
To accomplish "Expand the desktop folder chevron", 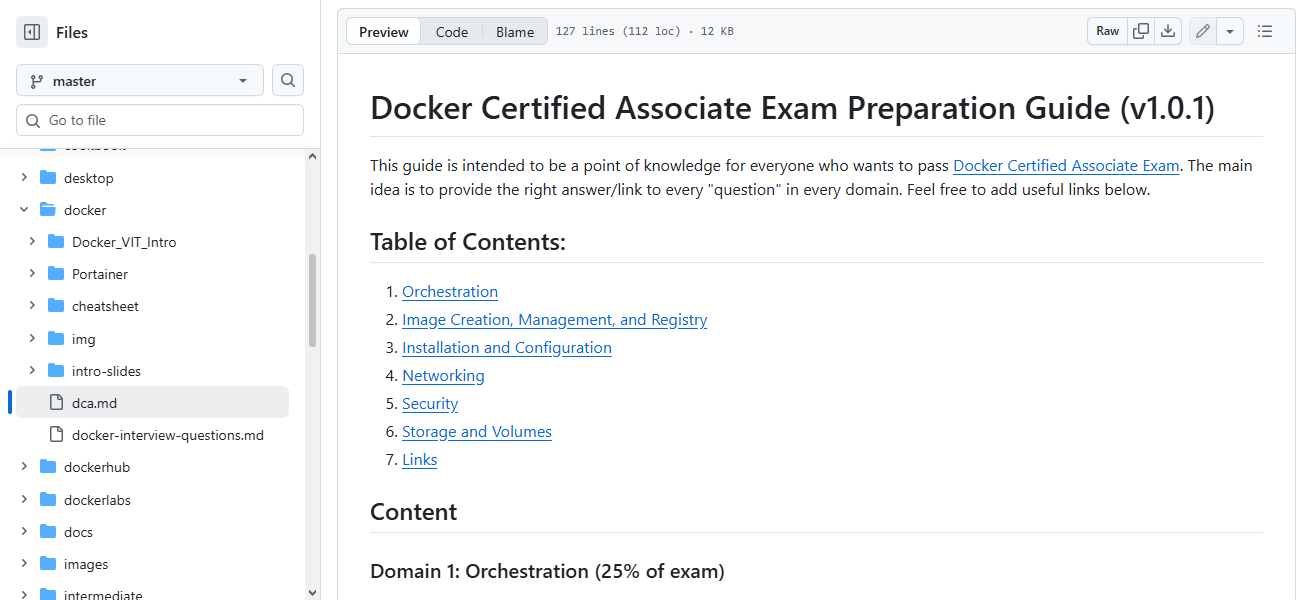I will (24, 178).
